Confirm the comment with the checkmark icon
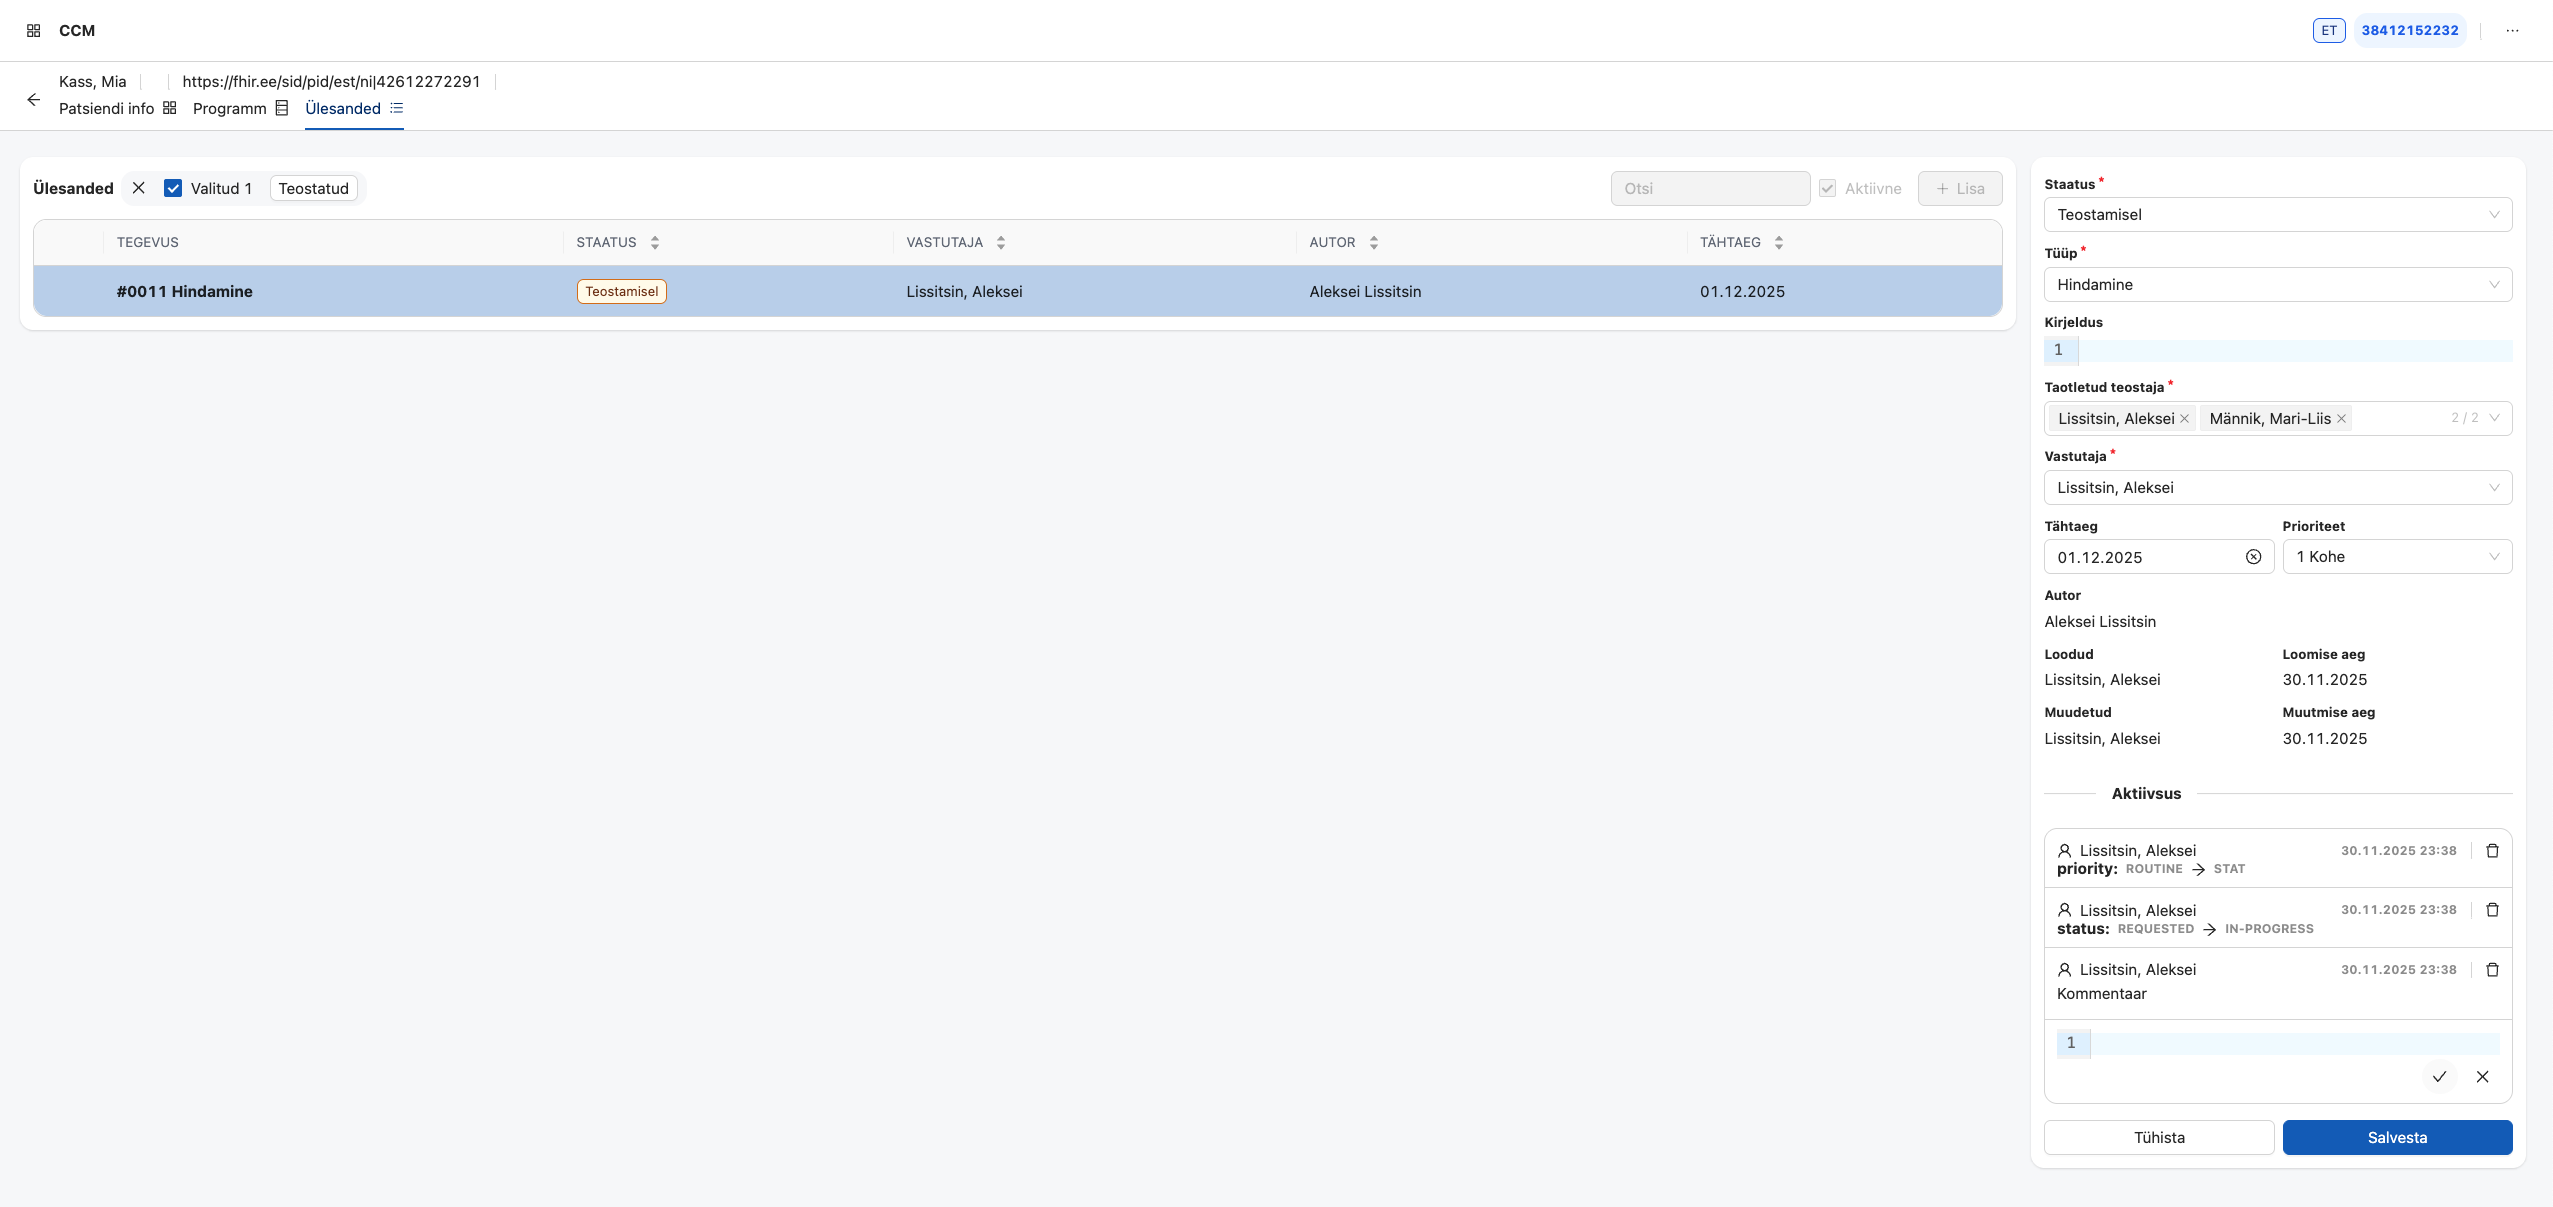Screen dimensions: 2553x1207 pos(2439,1077)
